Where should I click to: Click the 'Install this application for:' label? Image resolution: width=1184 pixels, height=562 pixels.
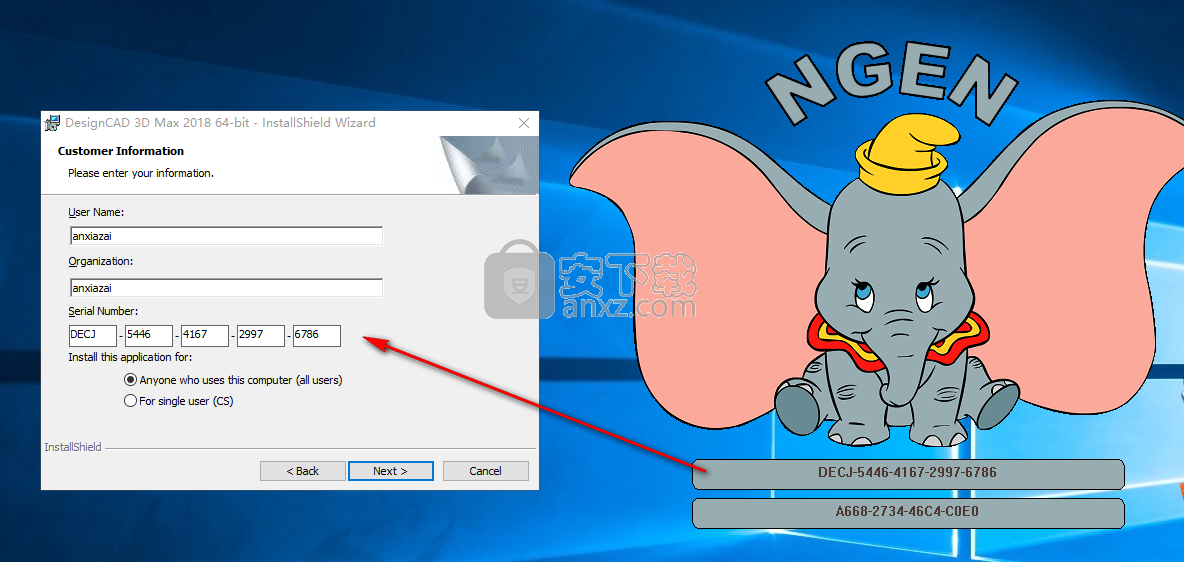pyautogui.click(x=131, y=357)
